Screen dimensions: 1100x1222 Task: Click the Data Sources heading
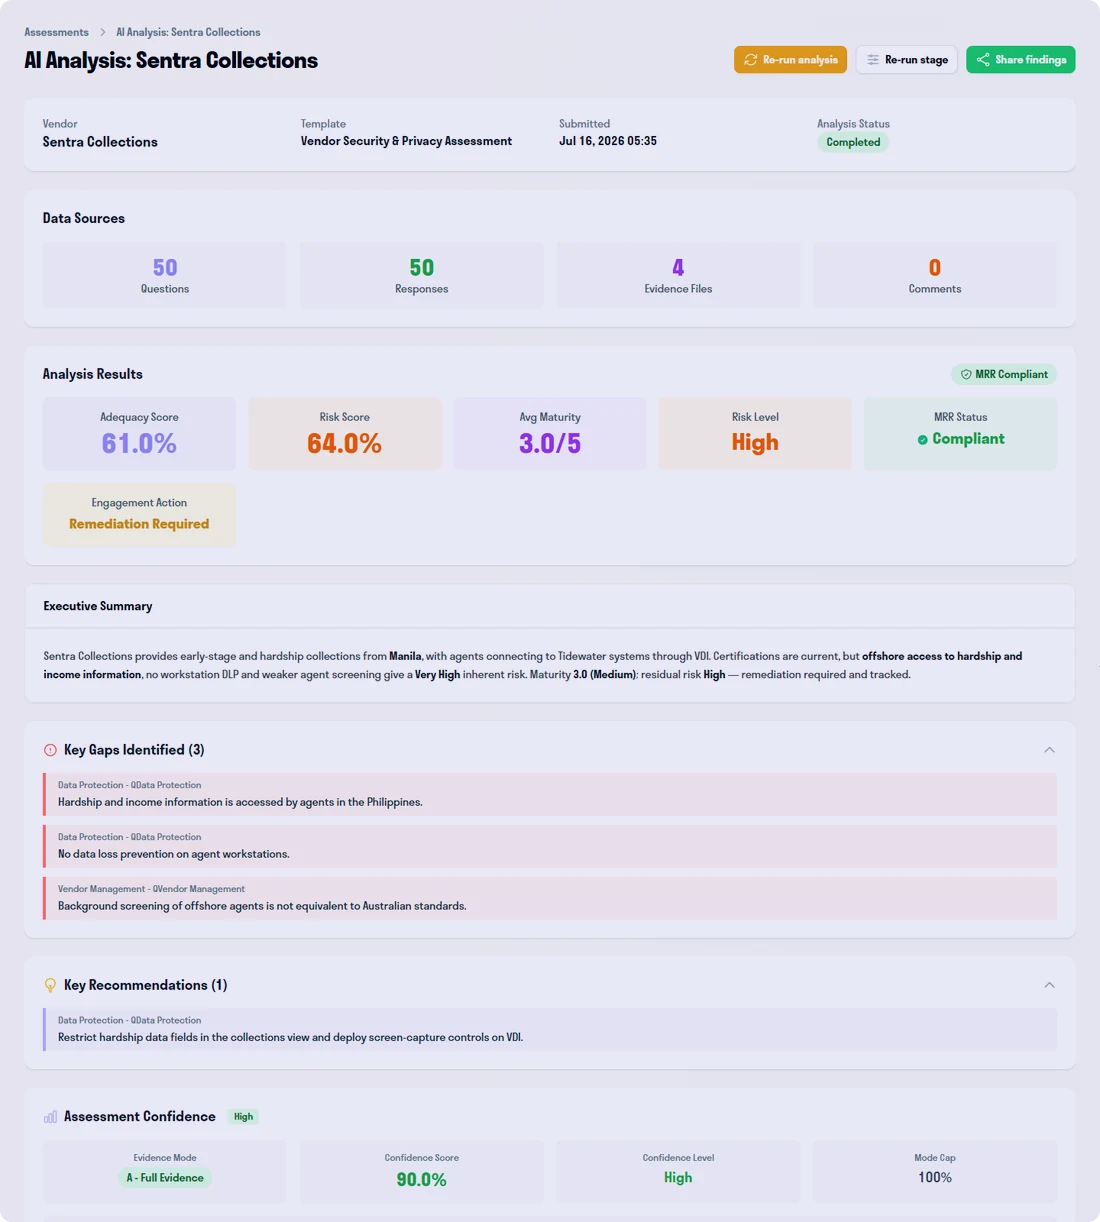point(84,218)
